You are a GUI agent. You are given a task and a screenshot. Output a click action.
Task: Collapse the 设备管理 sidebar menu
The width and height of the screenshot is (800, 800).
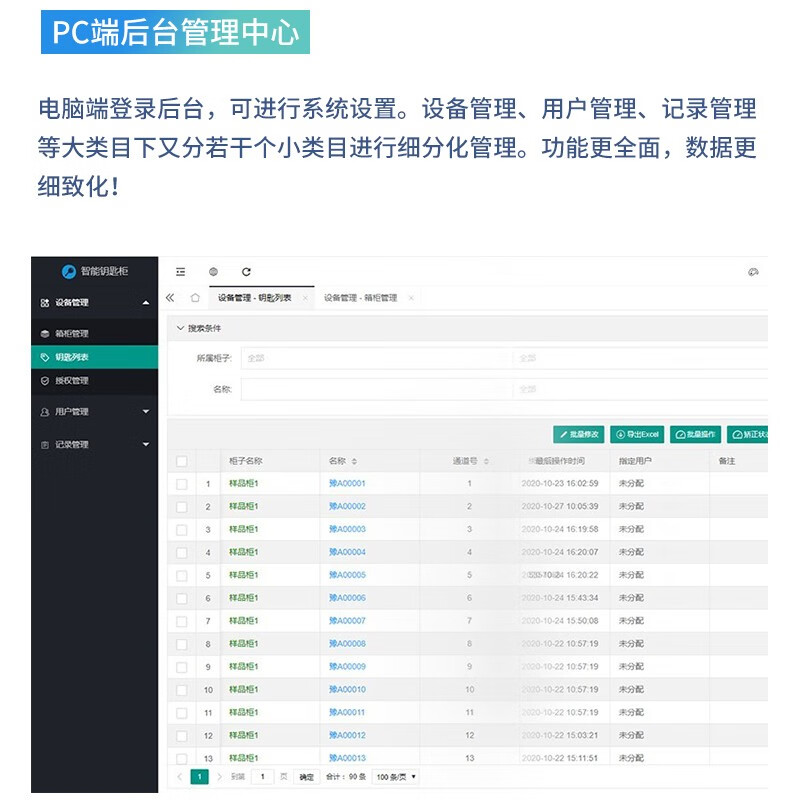(x=146, y=302)
